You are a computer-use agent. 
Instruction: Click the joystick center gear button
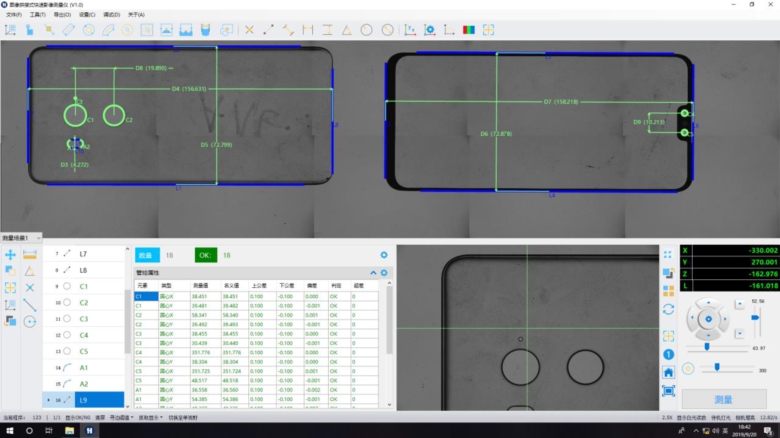(708, 319)
